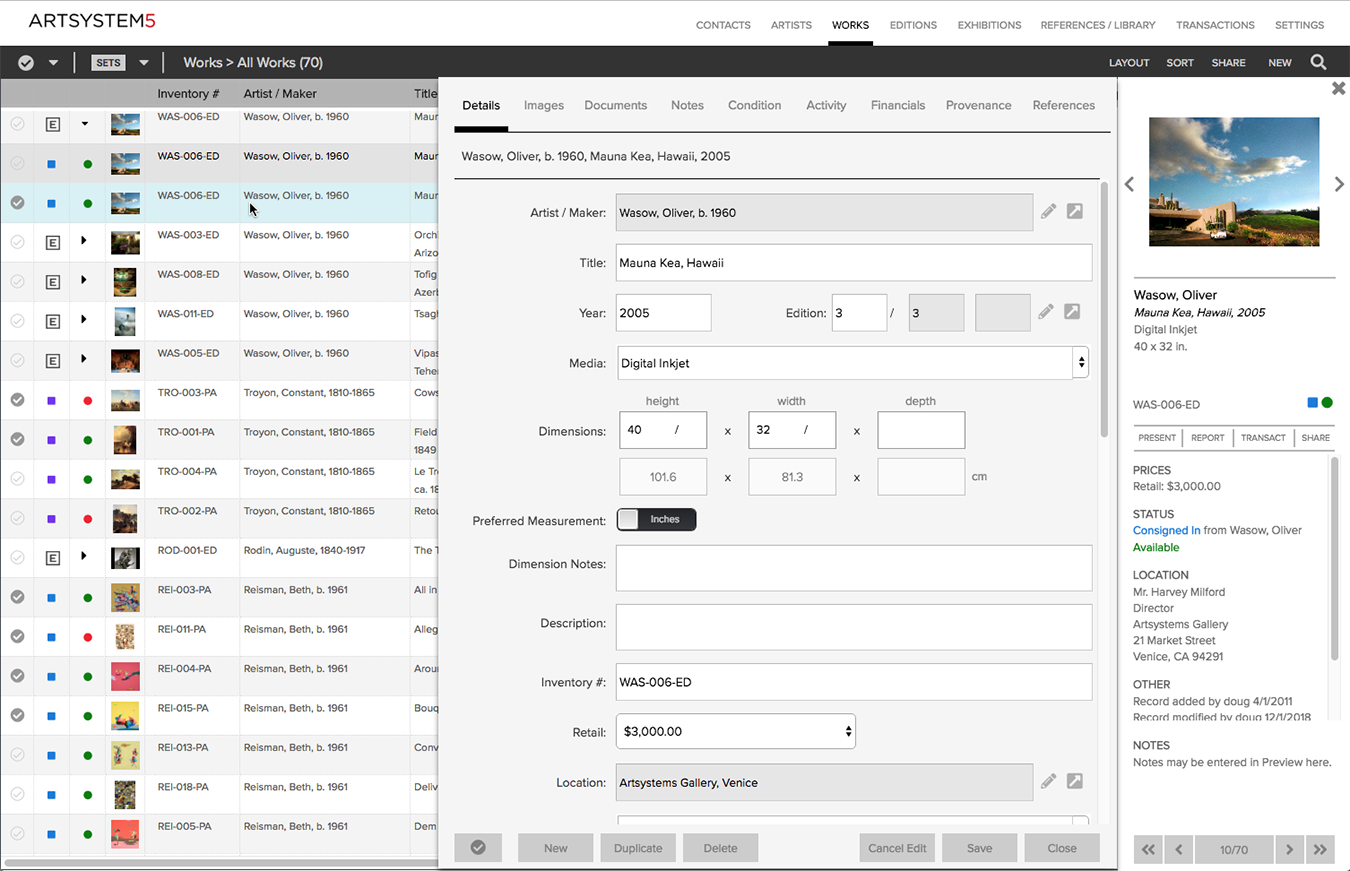This screenshot has width=1350, height=871.
Task: Show next image using right chevron in preview
Action: point(1339,184)
